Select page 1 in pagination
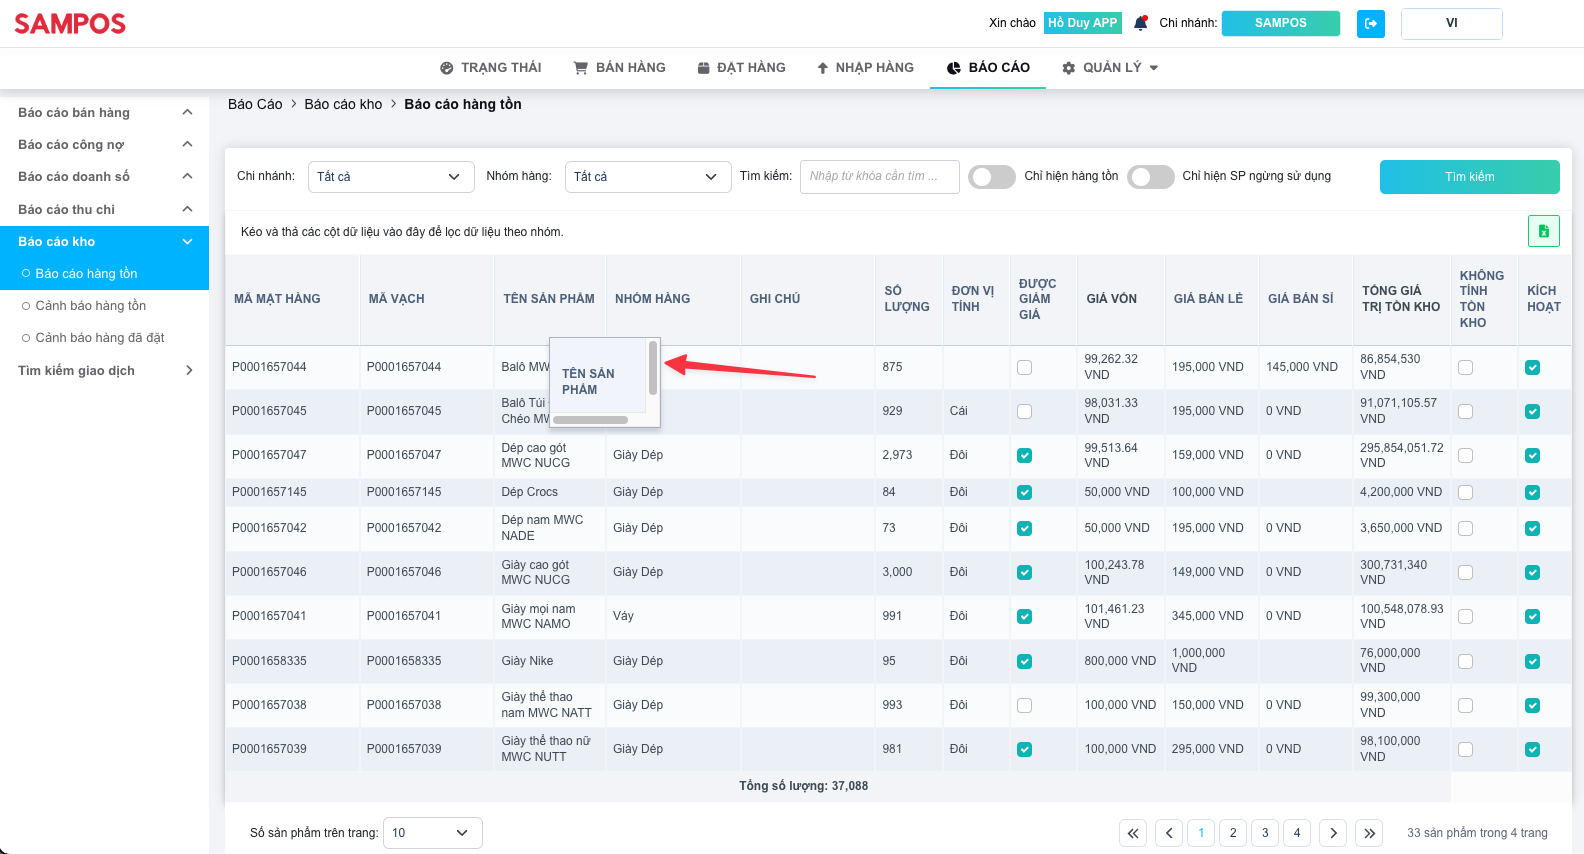This screenshot has width=1584, height=854. 1201,833
